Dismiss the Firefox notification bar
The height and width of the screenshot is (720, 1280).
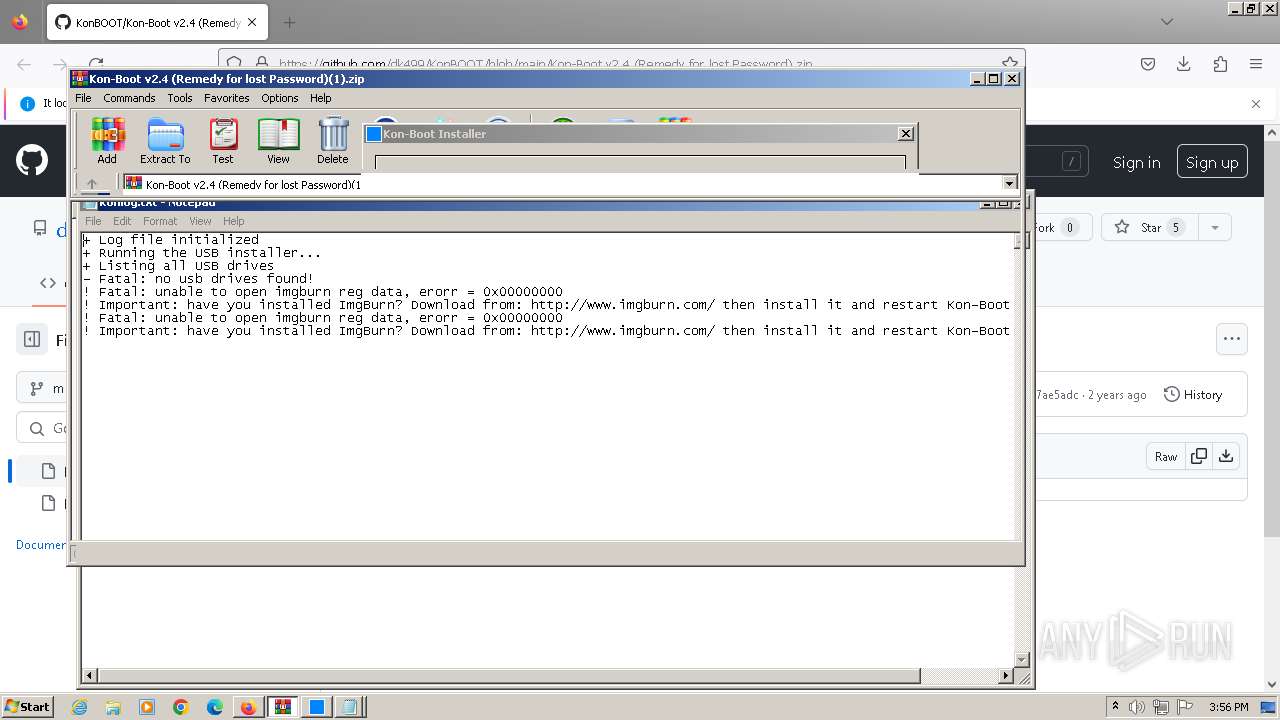1256,103
